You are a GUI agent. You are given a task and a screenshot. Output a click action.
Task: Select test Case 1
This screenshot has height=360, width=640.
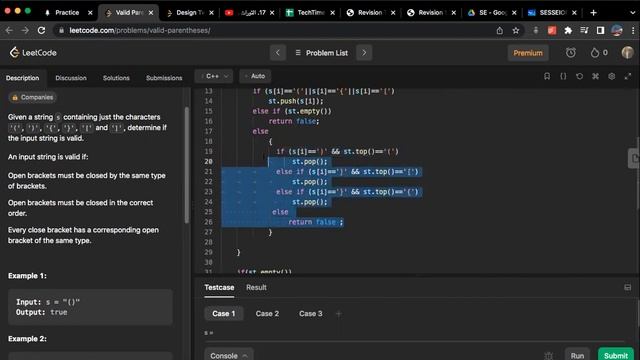[x=224, y=314]
